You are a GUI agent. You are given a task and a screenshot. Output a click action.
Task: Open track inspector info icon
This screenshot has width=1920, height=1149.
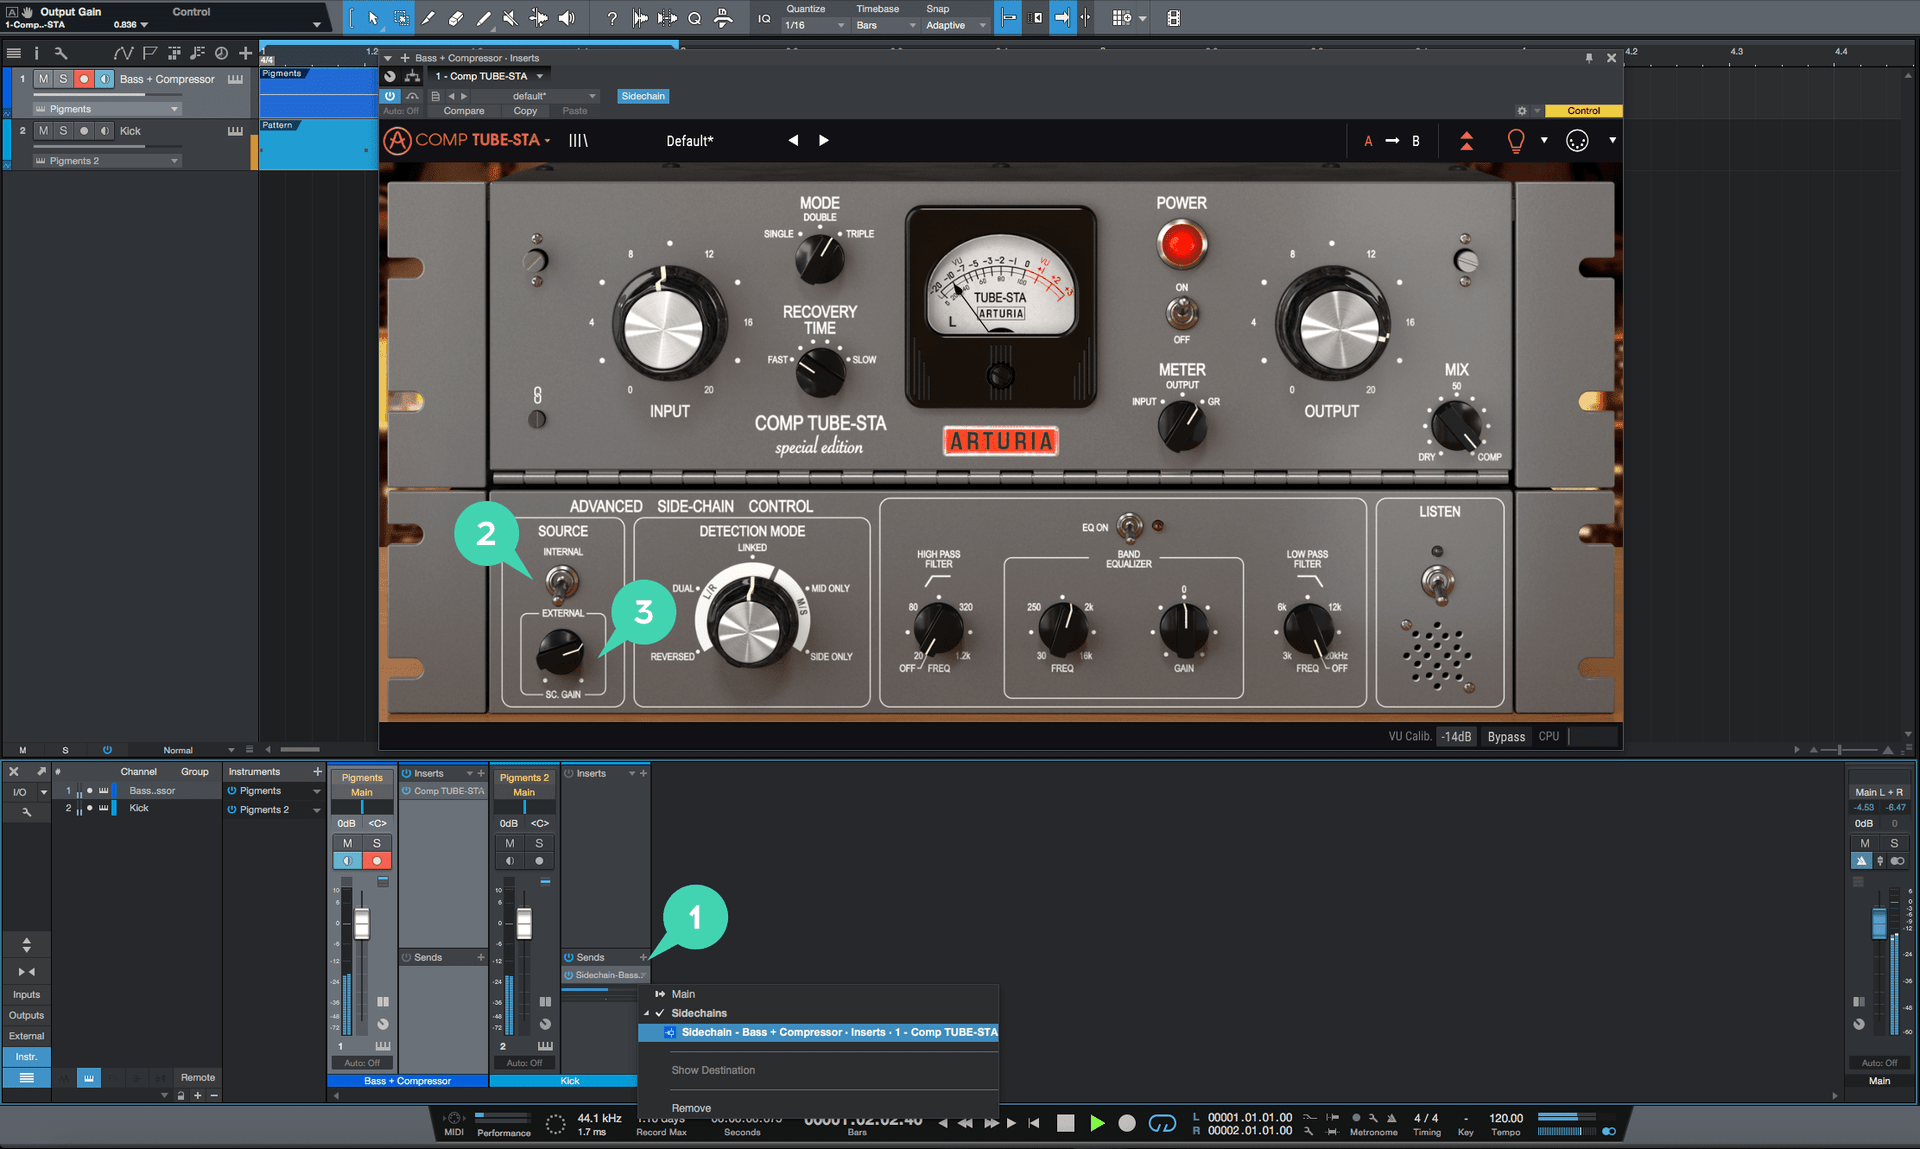tap(37, 53)
